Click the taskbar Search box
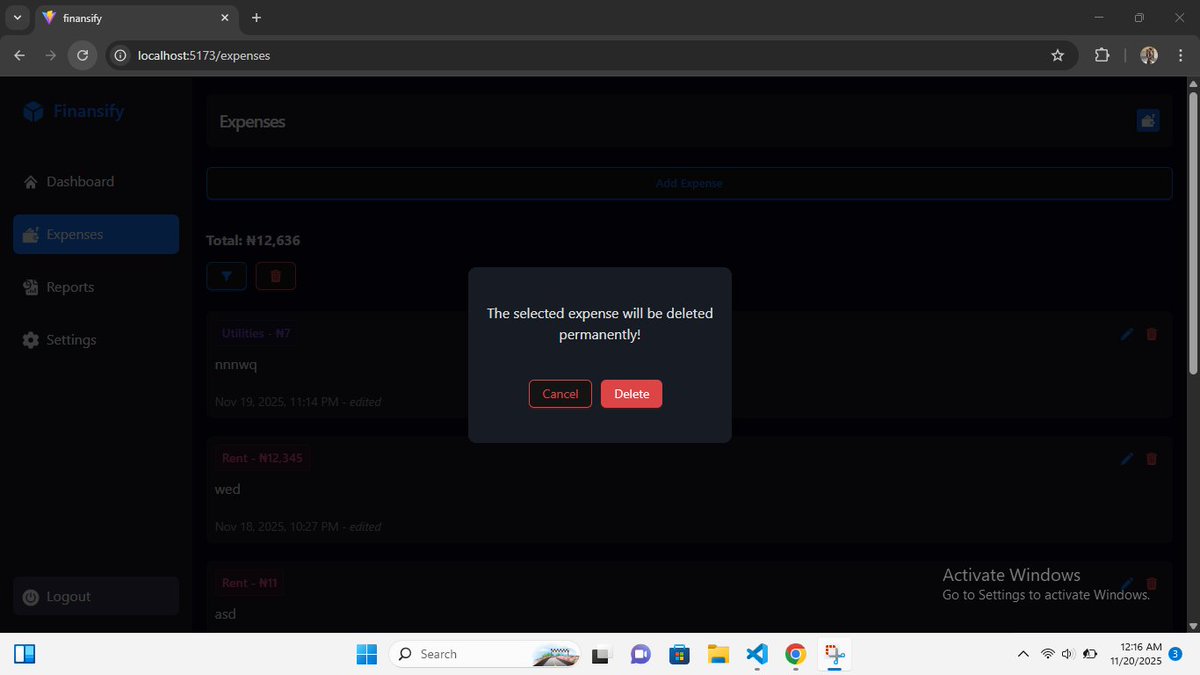The width and height of the screenshot is (1200, 675). (x=484, y=654)
